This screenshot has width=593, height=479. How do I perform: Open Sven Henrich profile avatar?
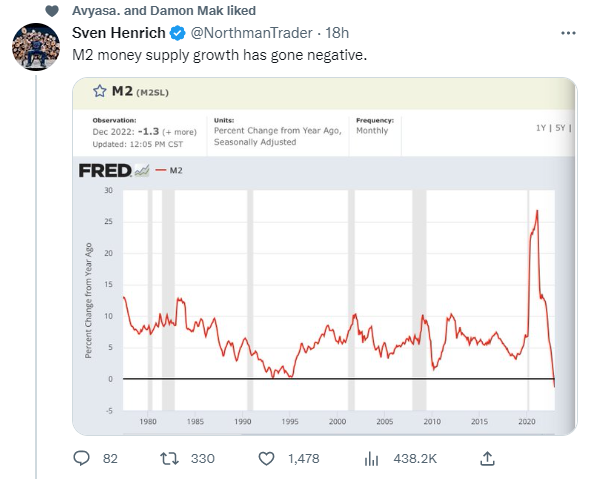tap(36, 47)
